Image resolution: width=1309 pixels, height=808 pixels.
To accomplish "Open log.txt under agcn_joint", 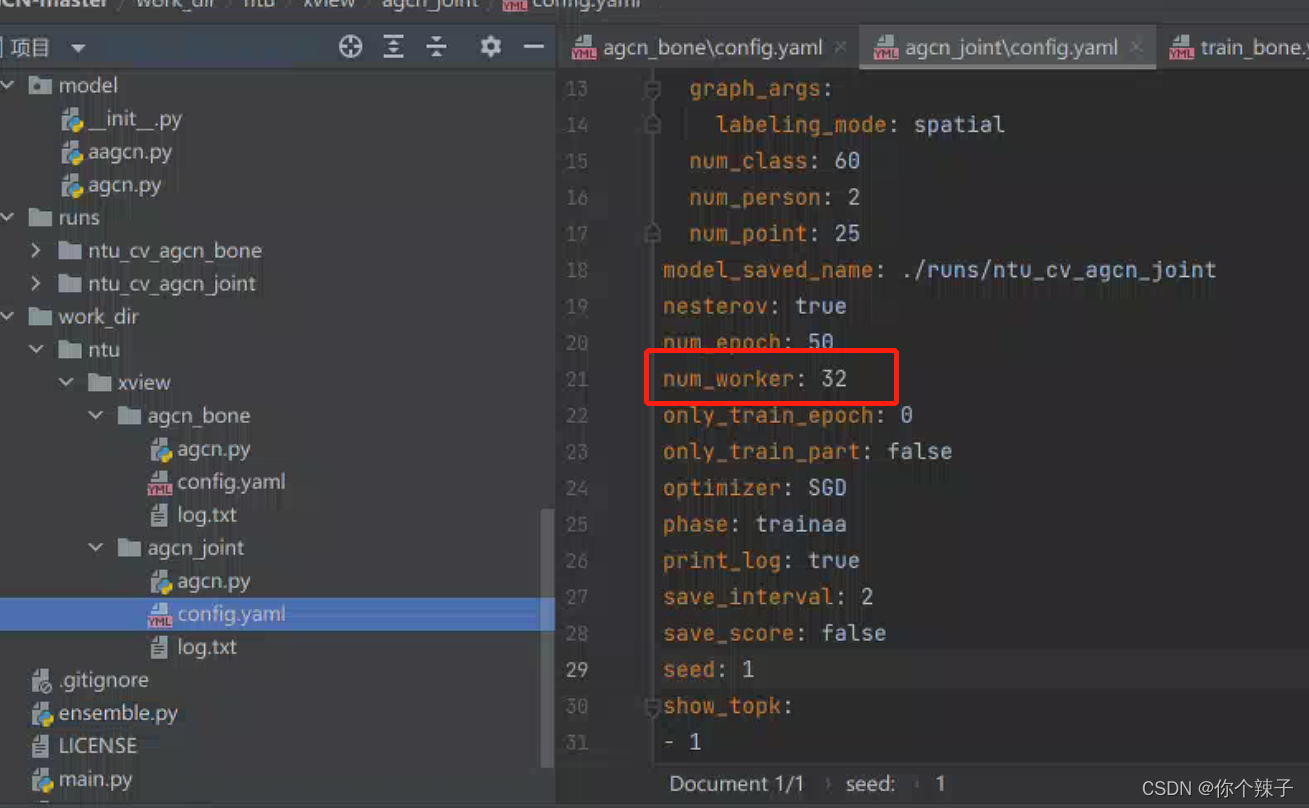I will tap(193, 647).
